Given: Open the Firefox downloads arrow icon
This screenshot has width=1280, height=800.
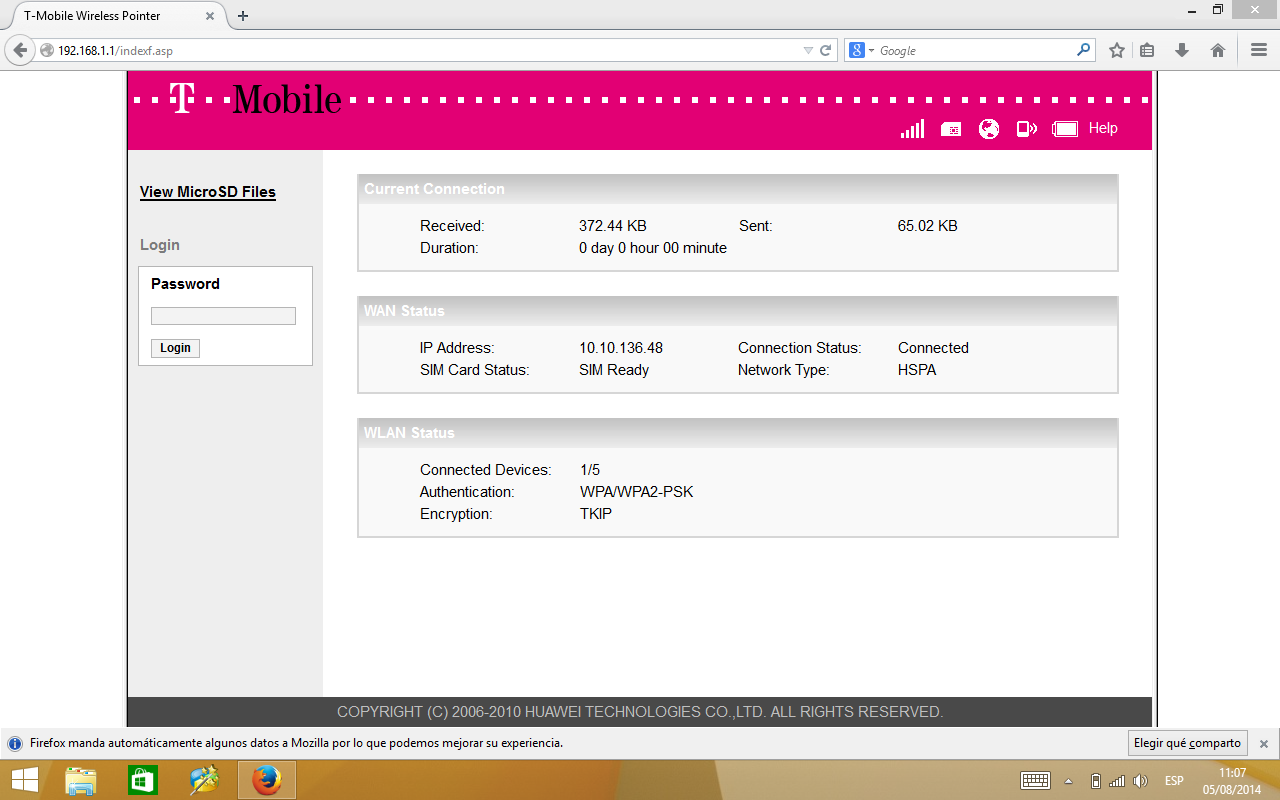Looking at the screenshot, I should (x=1182, y=50).
